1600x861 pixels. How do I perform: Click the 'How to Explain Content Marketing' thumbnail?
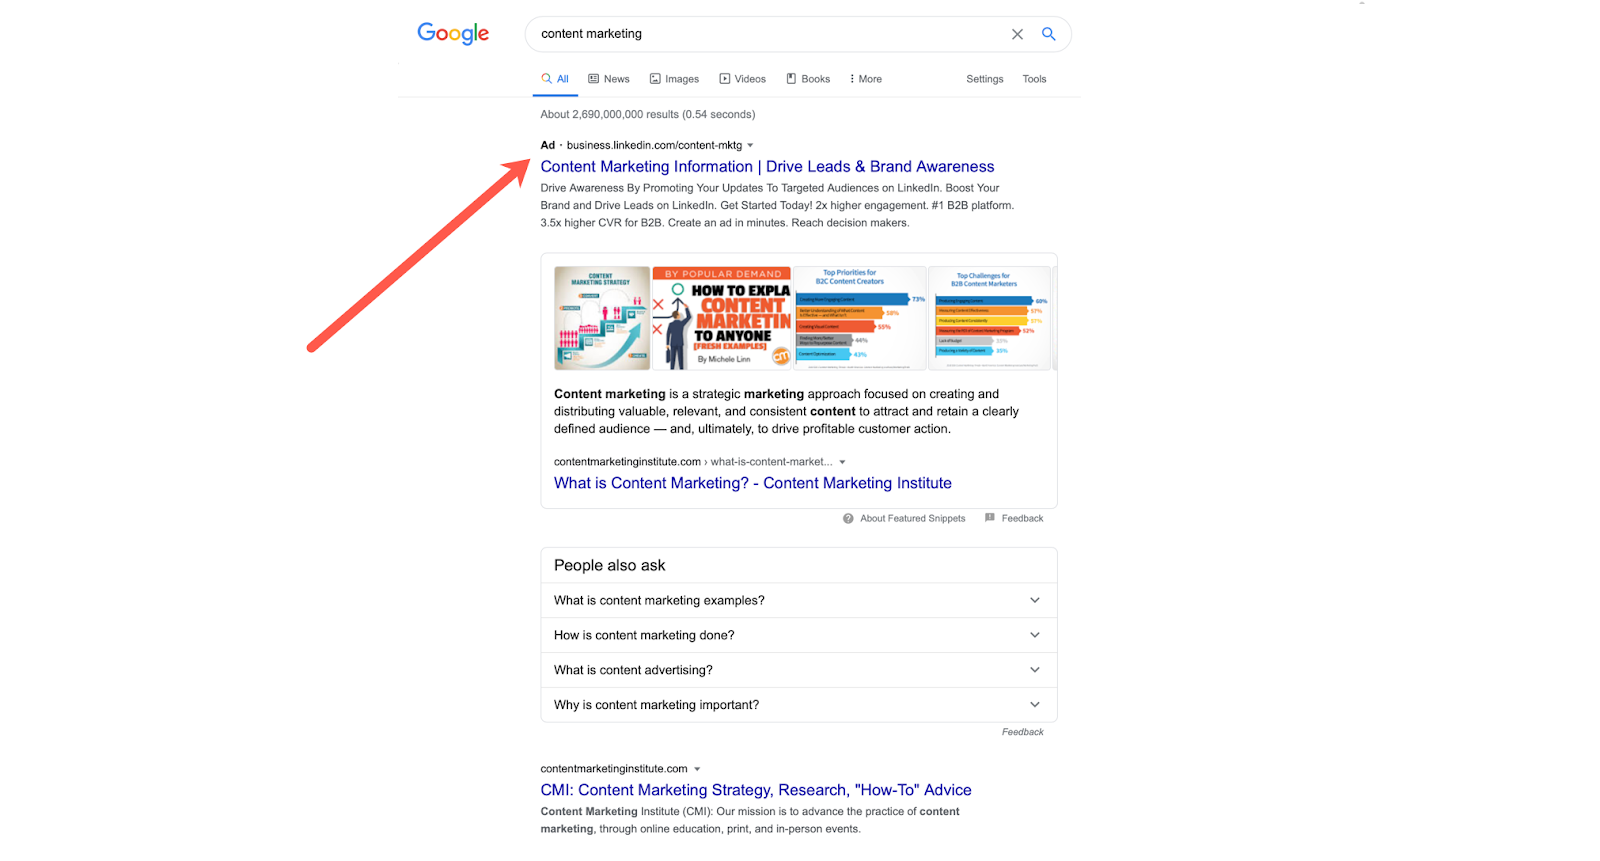722,318
